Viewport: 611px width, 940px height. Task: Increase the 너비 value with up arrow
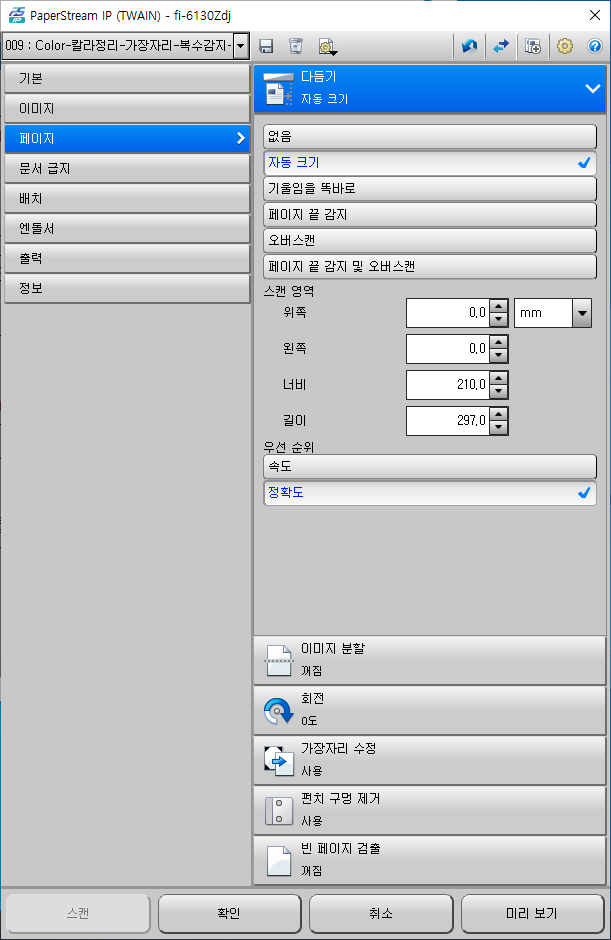(499, 378)
